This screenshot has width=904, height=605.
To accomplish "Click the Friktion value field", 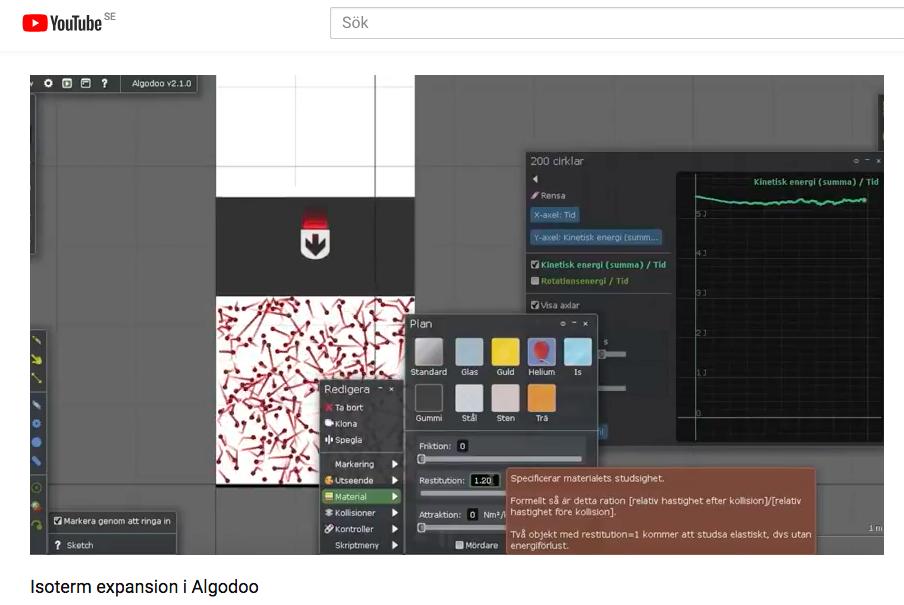I will coord(462,446).
